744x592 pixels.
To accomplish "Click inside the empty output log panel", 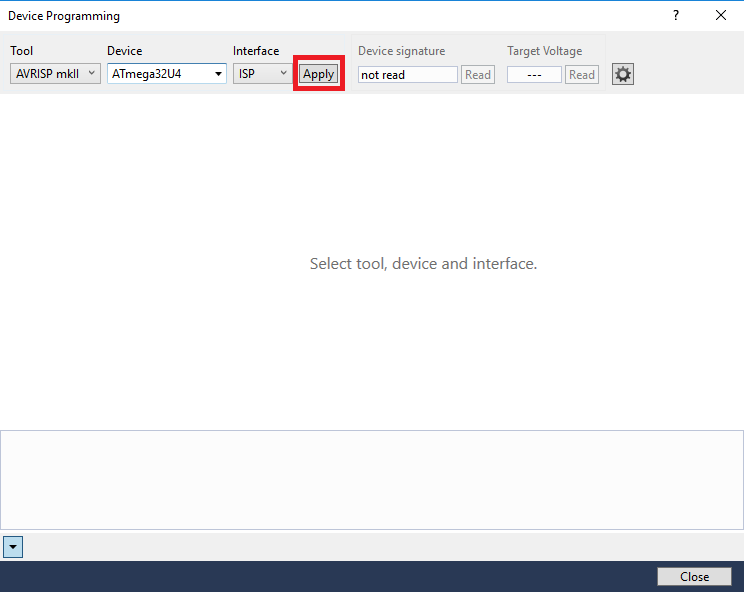I will pyautogui.click(x=372, y=480).
